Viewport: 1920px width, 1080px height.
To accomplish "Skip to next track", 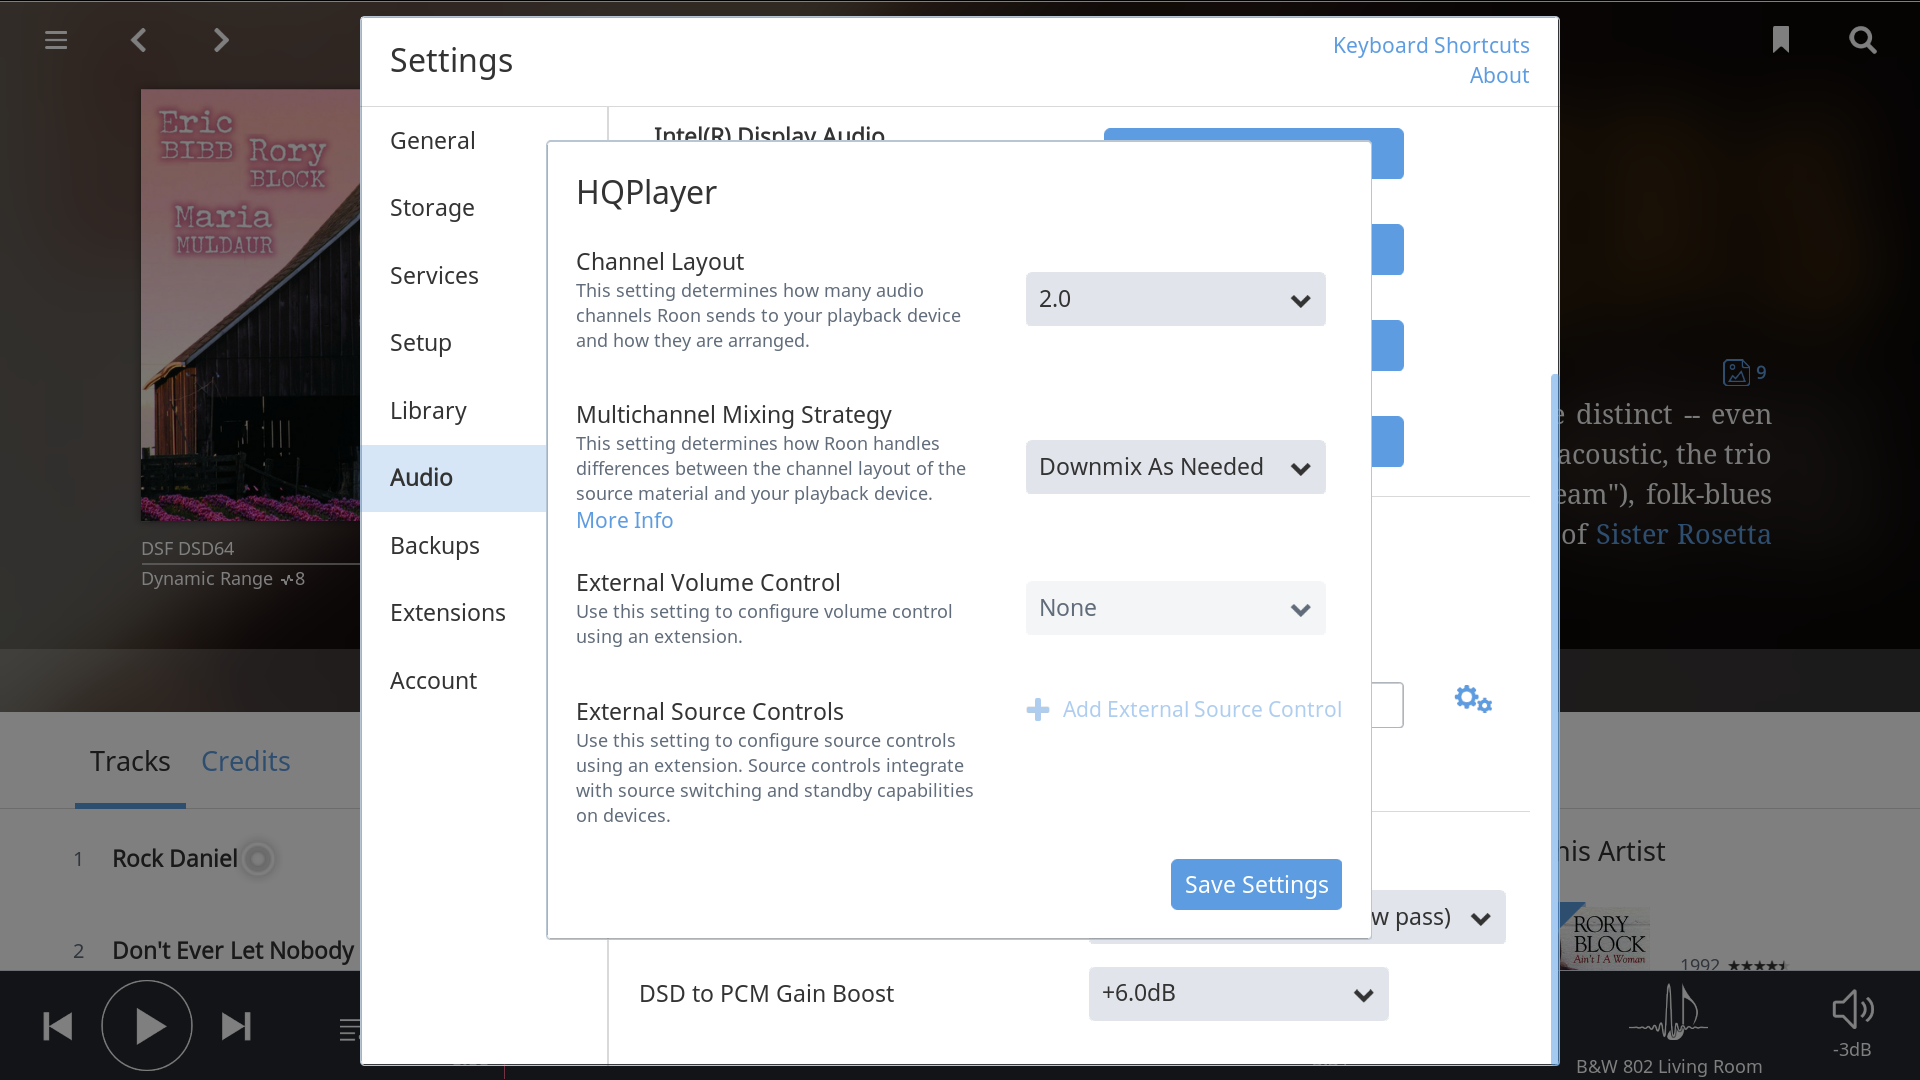I will click(236, 1026).
